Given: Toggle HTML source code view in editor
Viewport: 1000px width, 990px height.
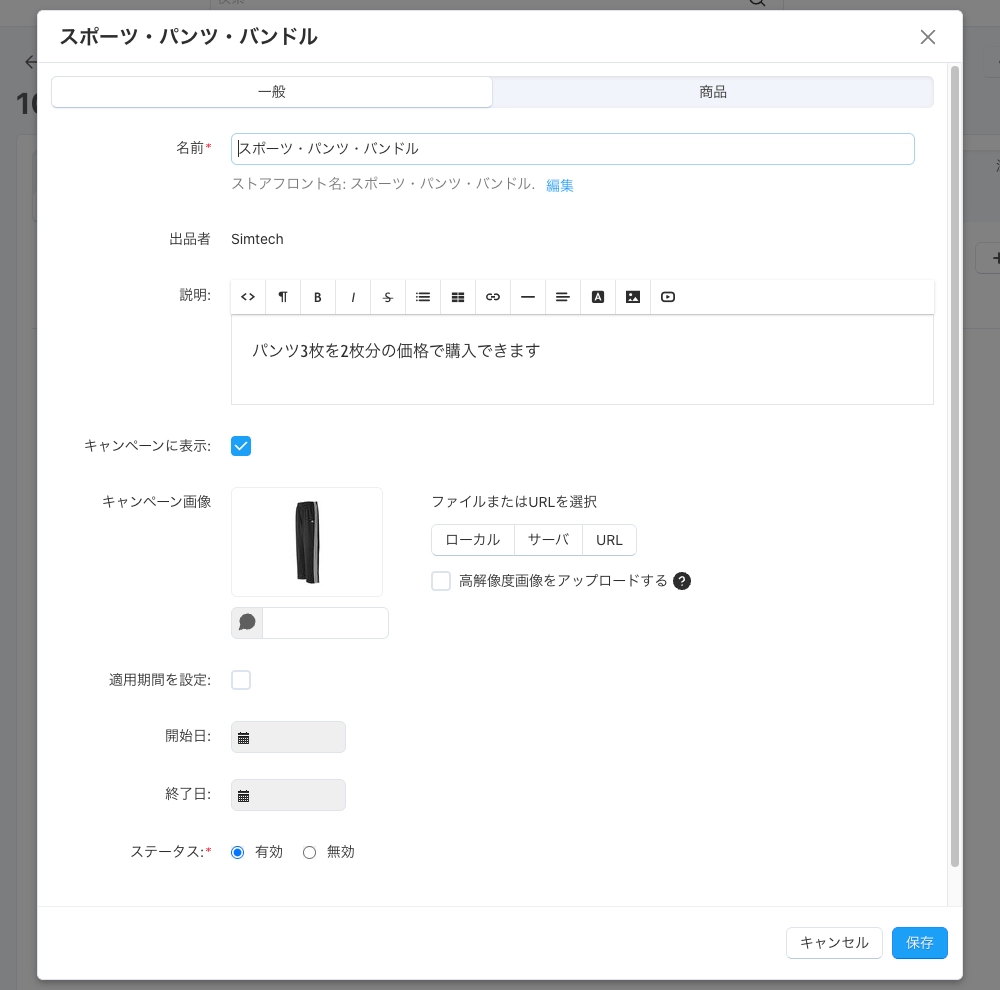Looking at the screenshot, I should coord(248,297).
